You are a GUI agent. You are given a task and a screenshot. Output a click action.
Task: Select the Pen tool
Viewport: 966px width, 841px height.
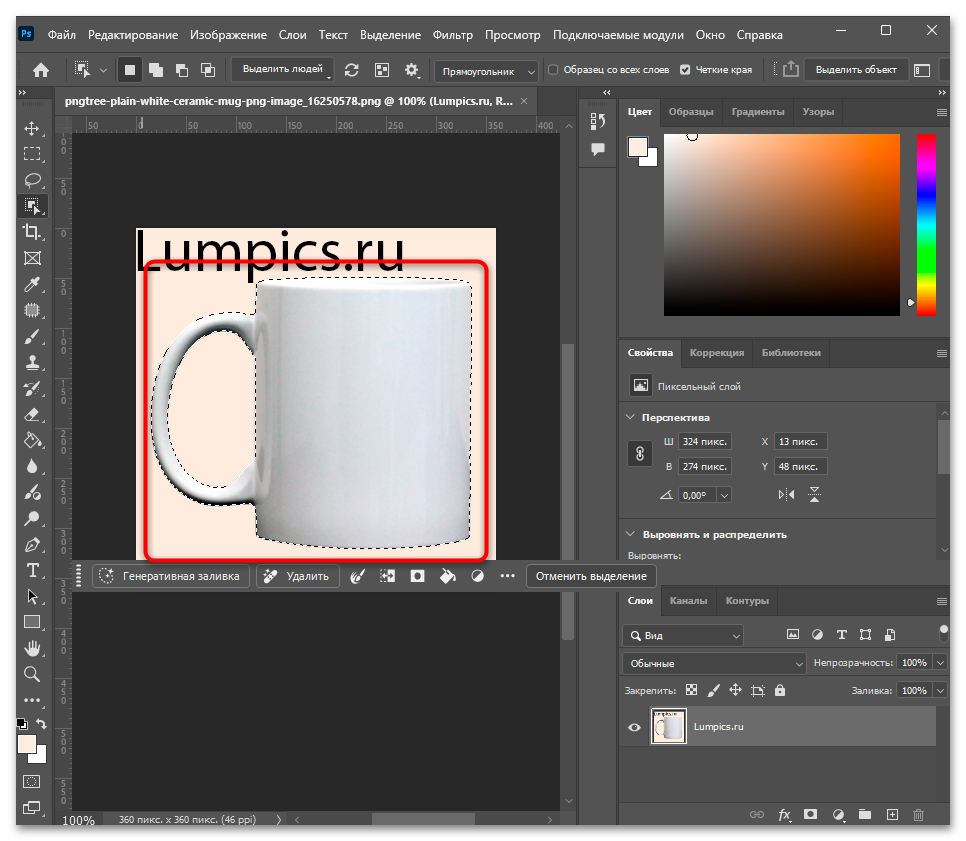pyautogui.click(x=32, y=545)
